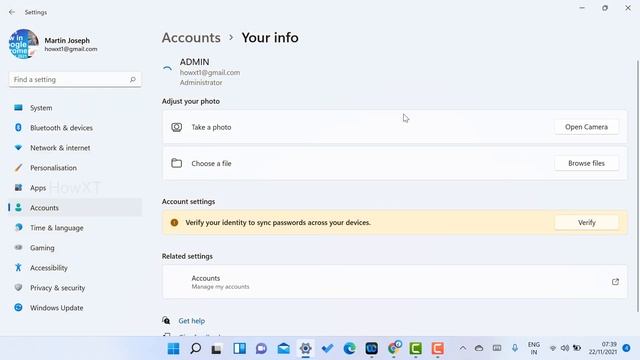The width and height of the screenshot is (640, 360).
Task: Click the folder icon beside Choose a file
Action: click(176, 163)
